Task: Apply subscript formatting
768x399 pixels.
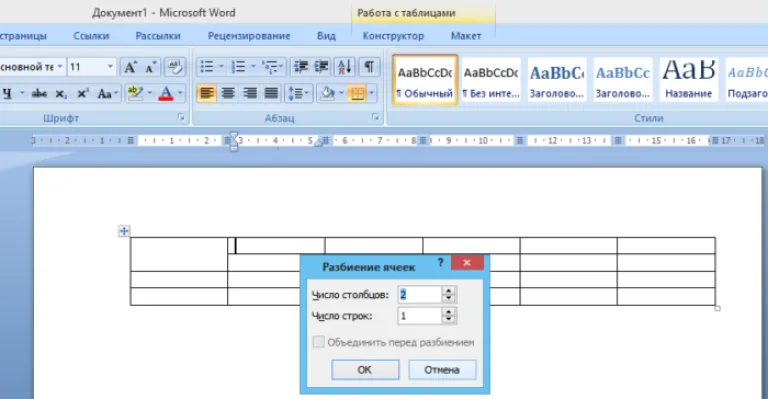Action: coord(61,93)
